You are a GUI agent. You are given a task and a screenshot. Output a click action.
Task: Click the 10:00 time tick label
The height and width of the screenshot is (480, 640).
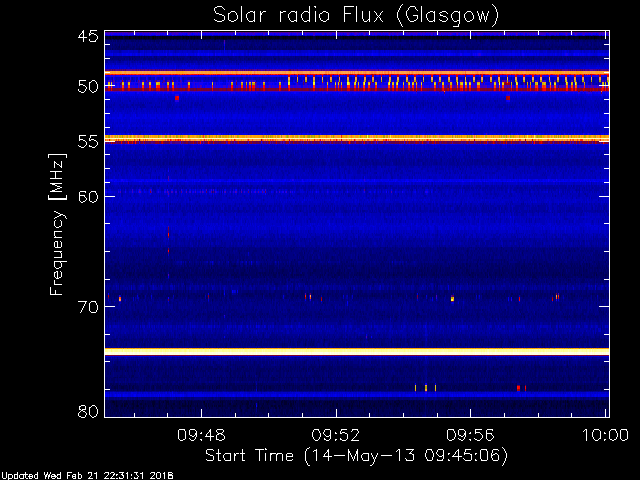605,435
